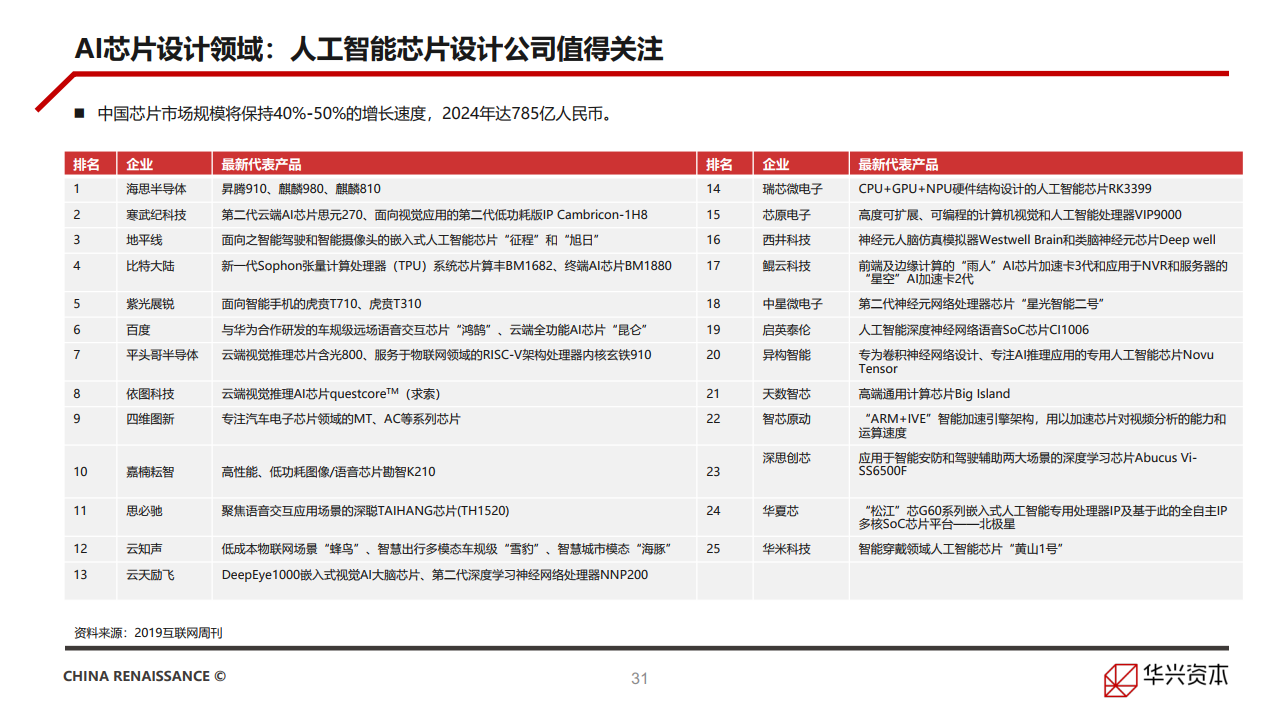Image resolution: width=1280 pixels, height=720 pixels.
Task: Click the 云天励飞 company cell at rank 13
Action: [150, 575]
